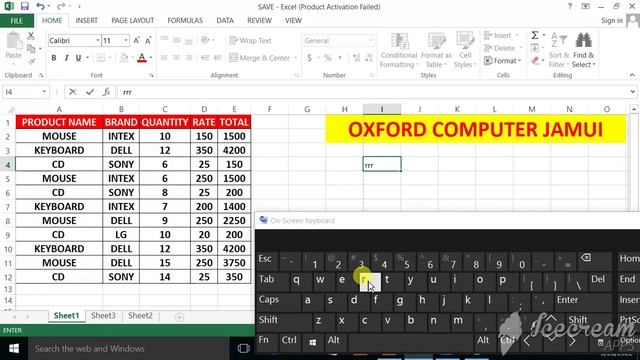Toggle Bold formatting
This screenshot has height=360, width=640.
pyautogui.click(x=54, y=58)
